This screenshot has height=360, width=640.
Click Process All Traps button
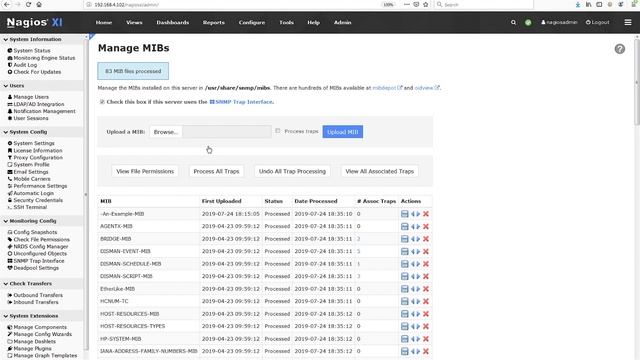(x=216, y=171)
